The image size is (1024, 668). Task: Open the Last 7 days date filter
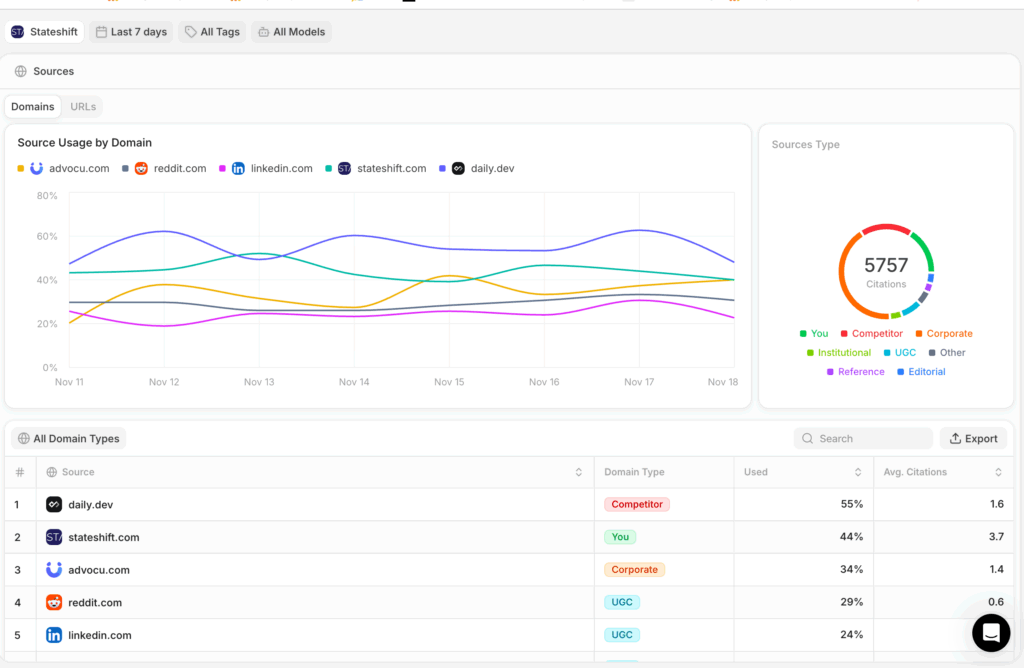[131, 31]
